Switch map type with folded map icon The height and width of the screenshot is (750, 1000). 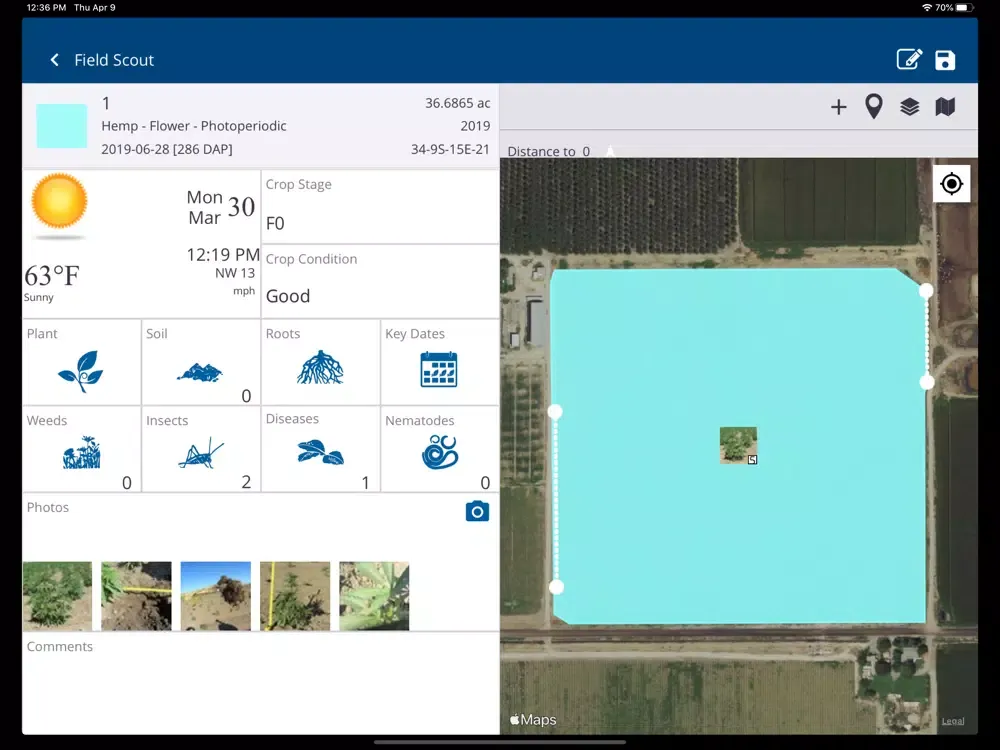945,107
